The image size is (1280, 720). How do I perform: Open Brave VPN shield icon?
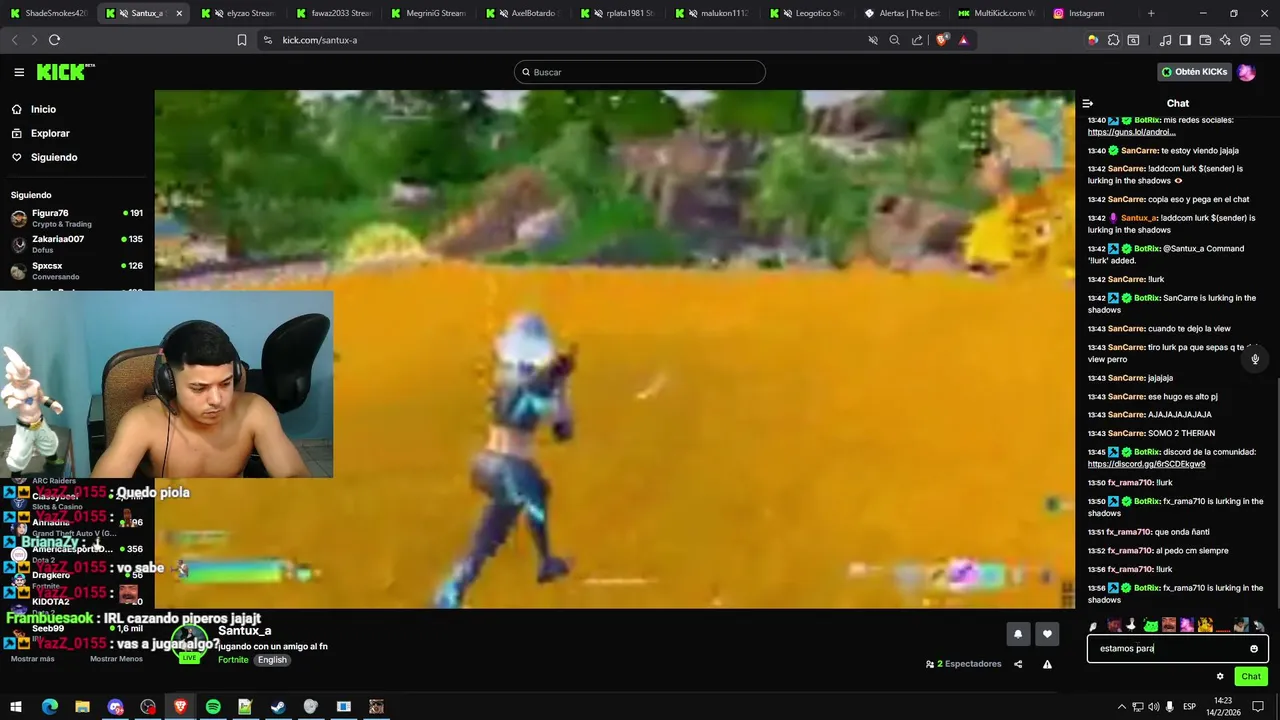(1245, 40)
